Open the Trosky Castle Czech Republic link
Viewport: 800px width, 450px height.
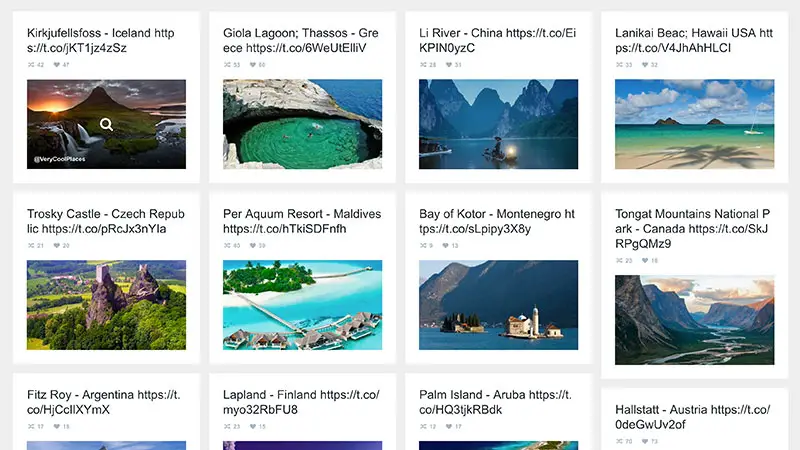pyautogui.click(x=105, y=221)
